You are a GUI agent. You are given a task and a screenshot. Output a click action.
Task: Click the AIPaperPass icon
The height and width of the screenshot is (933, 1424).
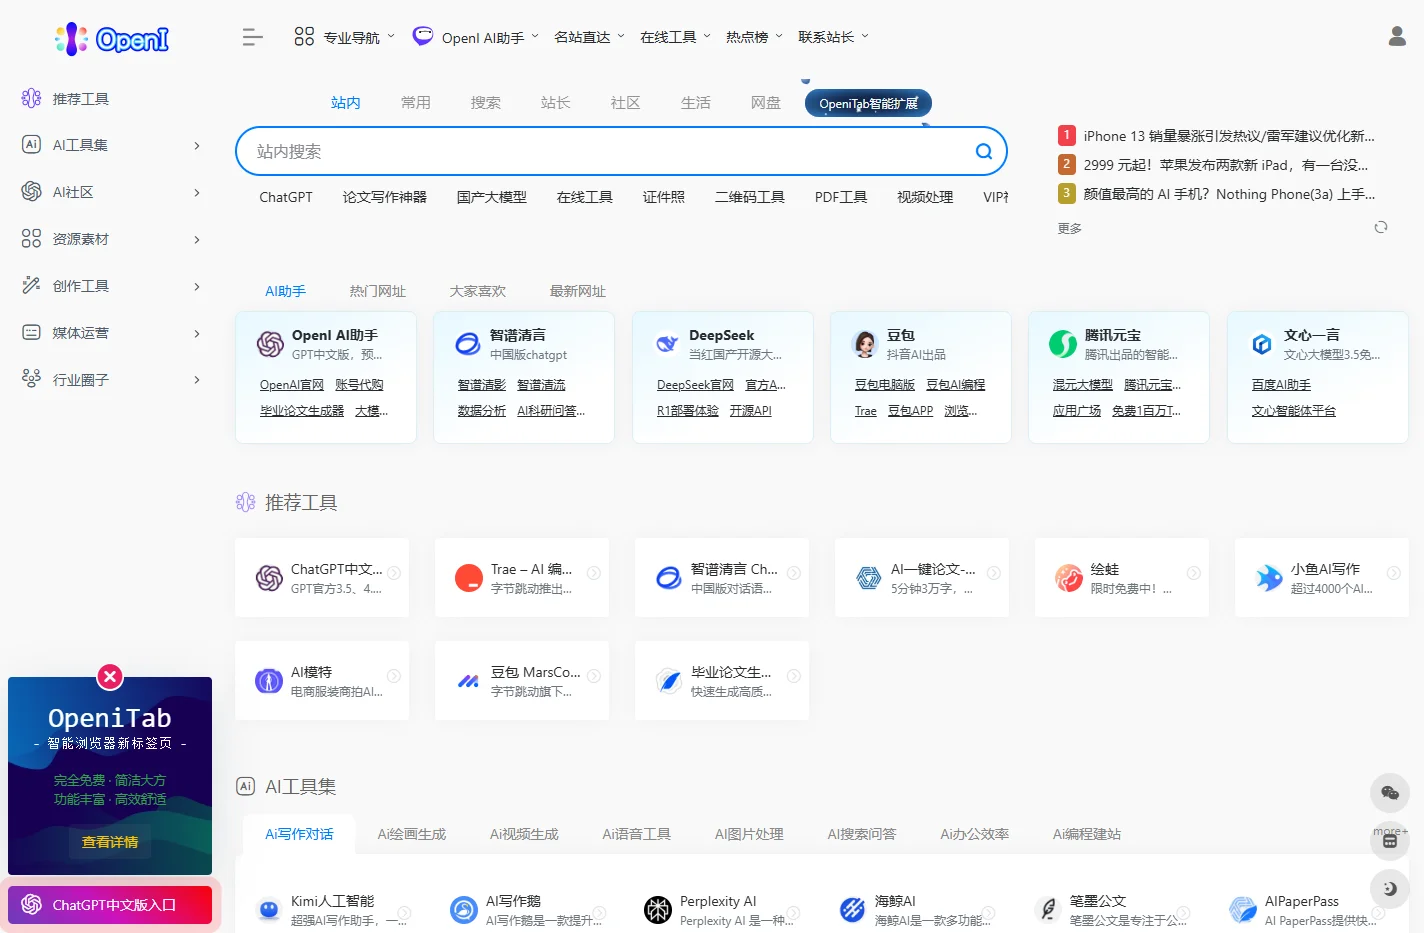pyautogui.click(x=1243, y=909)
